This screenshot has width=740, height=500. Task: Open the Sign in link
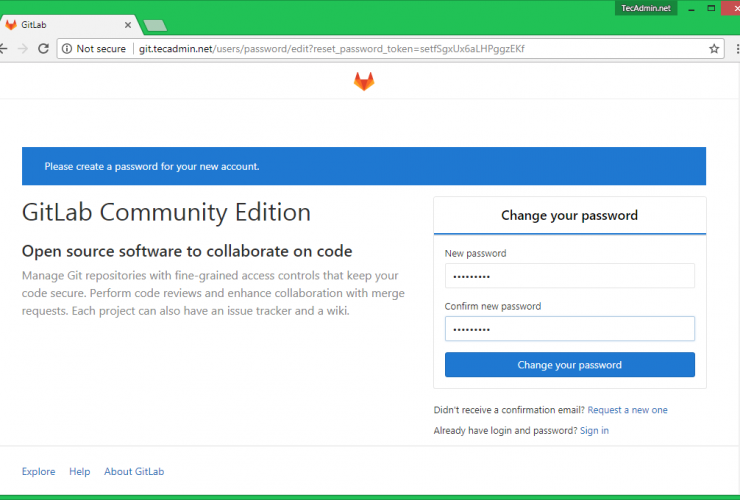(x=594, y=430)
